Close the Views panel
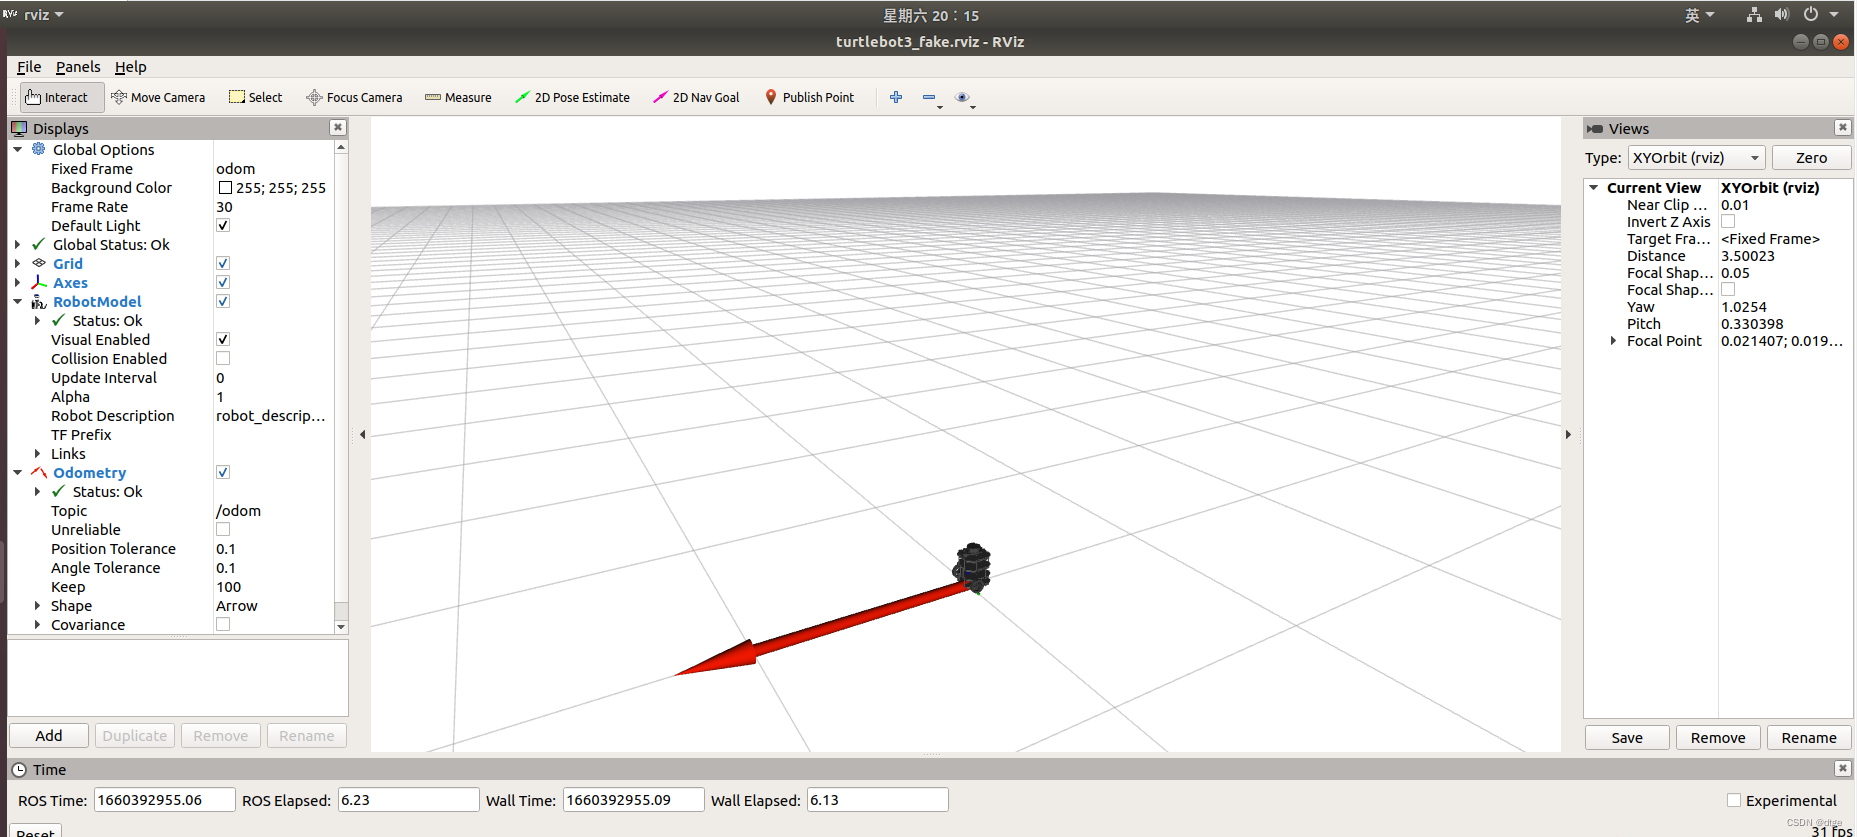The width and height of the screenshot is (1857, 837). (x=1842, y=127)
